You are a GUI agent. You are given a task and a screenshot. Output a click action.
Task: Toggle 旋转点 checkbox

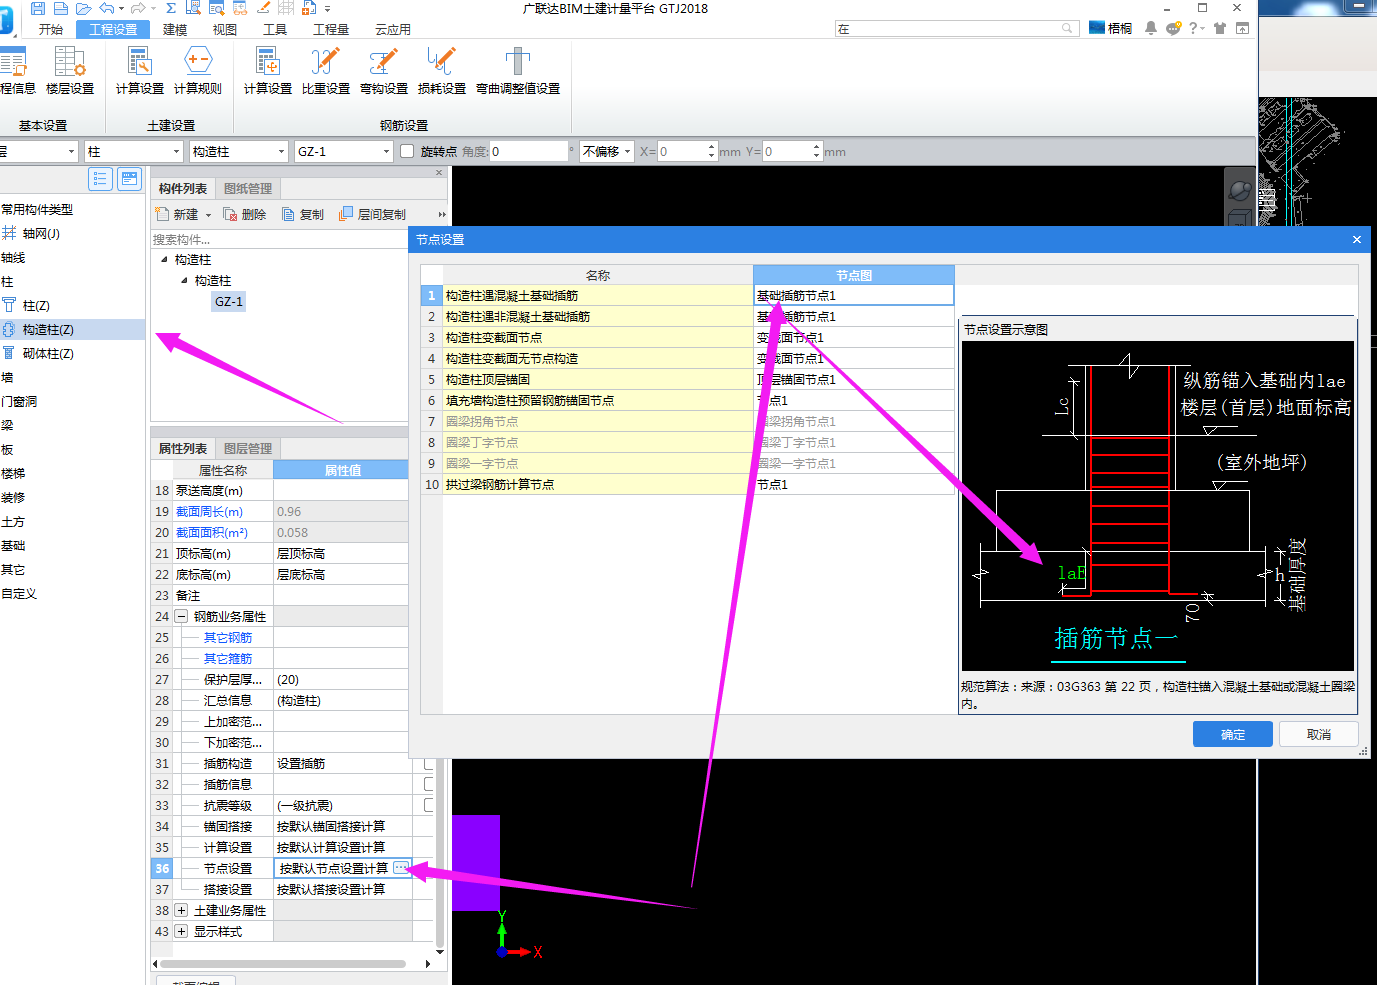point(407,152)
